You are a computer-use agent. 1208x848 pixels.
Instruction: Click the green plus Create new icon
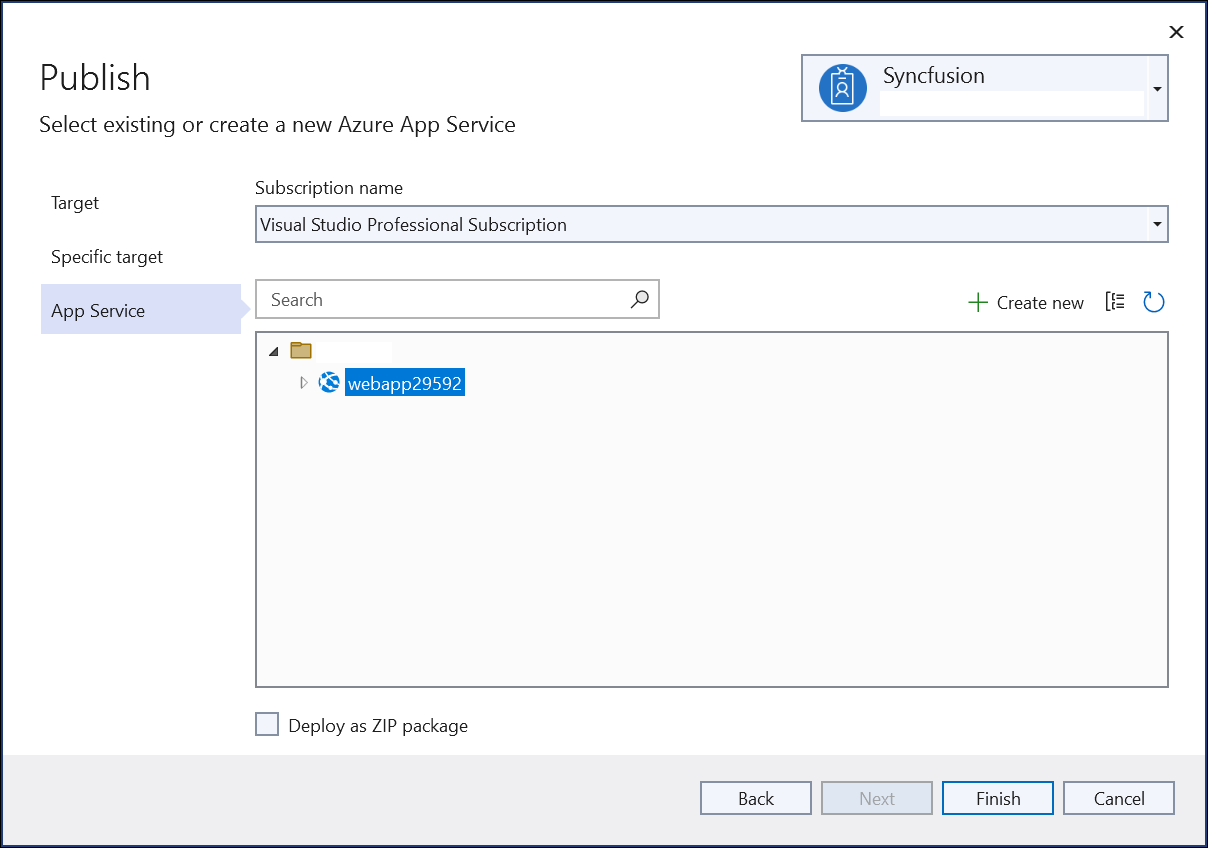pyautogui.click(x=977, y=302)
